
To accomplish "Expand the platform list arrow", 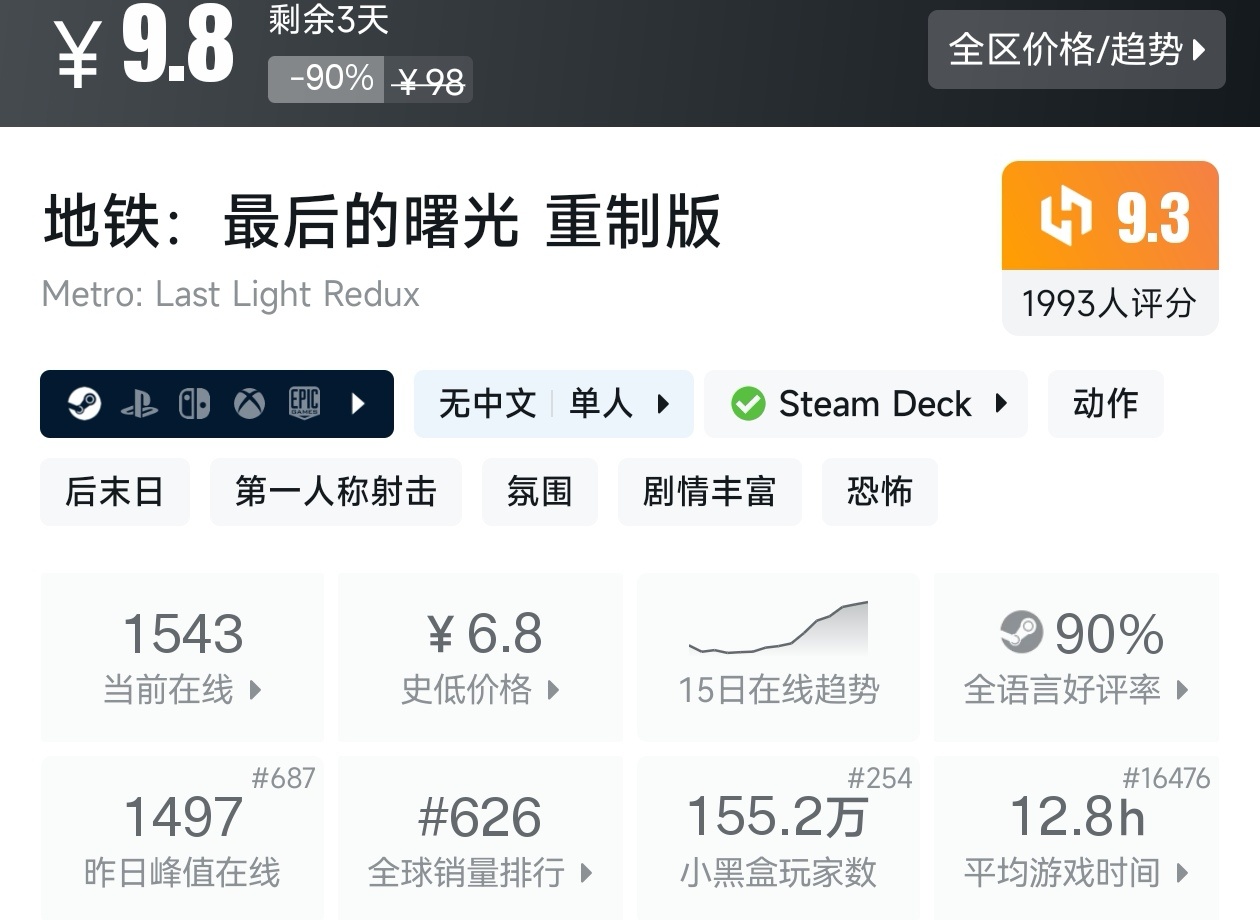I will [359, 404].
